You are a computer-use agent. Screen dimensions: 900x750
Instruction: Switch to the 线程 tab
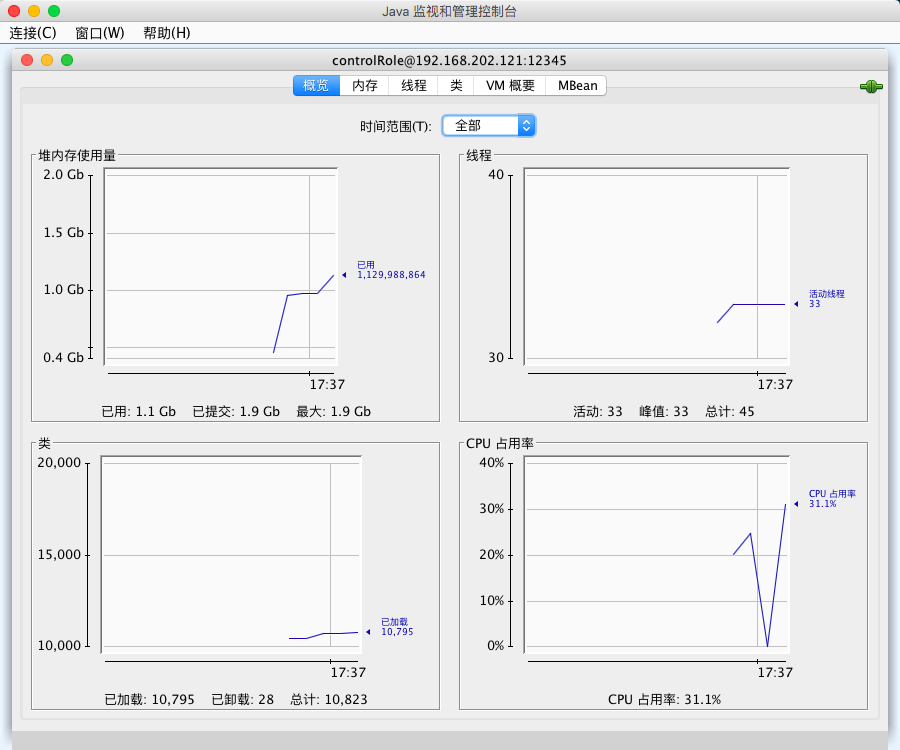tap(413, 86)
